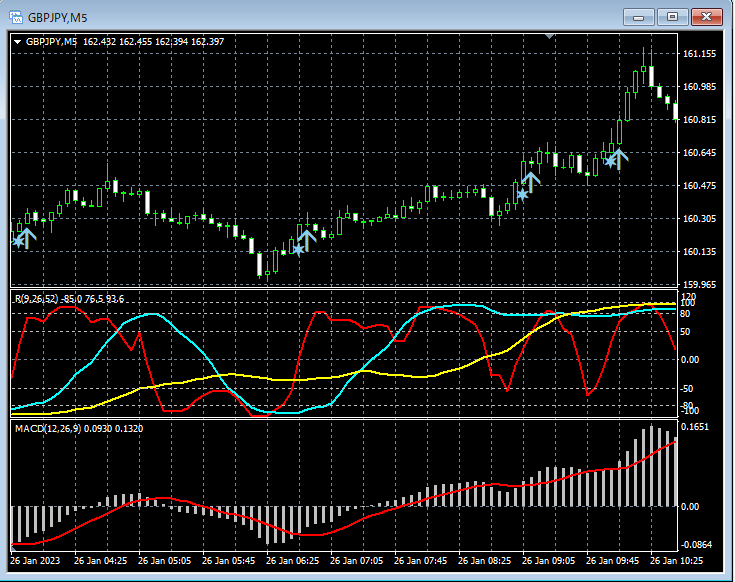Image resolution: width=735 pixels, height=582 pixels.
Task: Open the GBPJPY,M5 symbol dropdown triangle
Action: point(18,42)
